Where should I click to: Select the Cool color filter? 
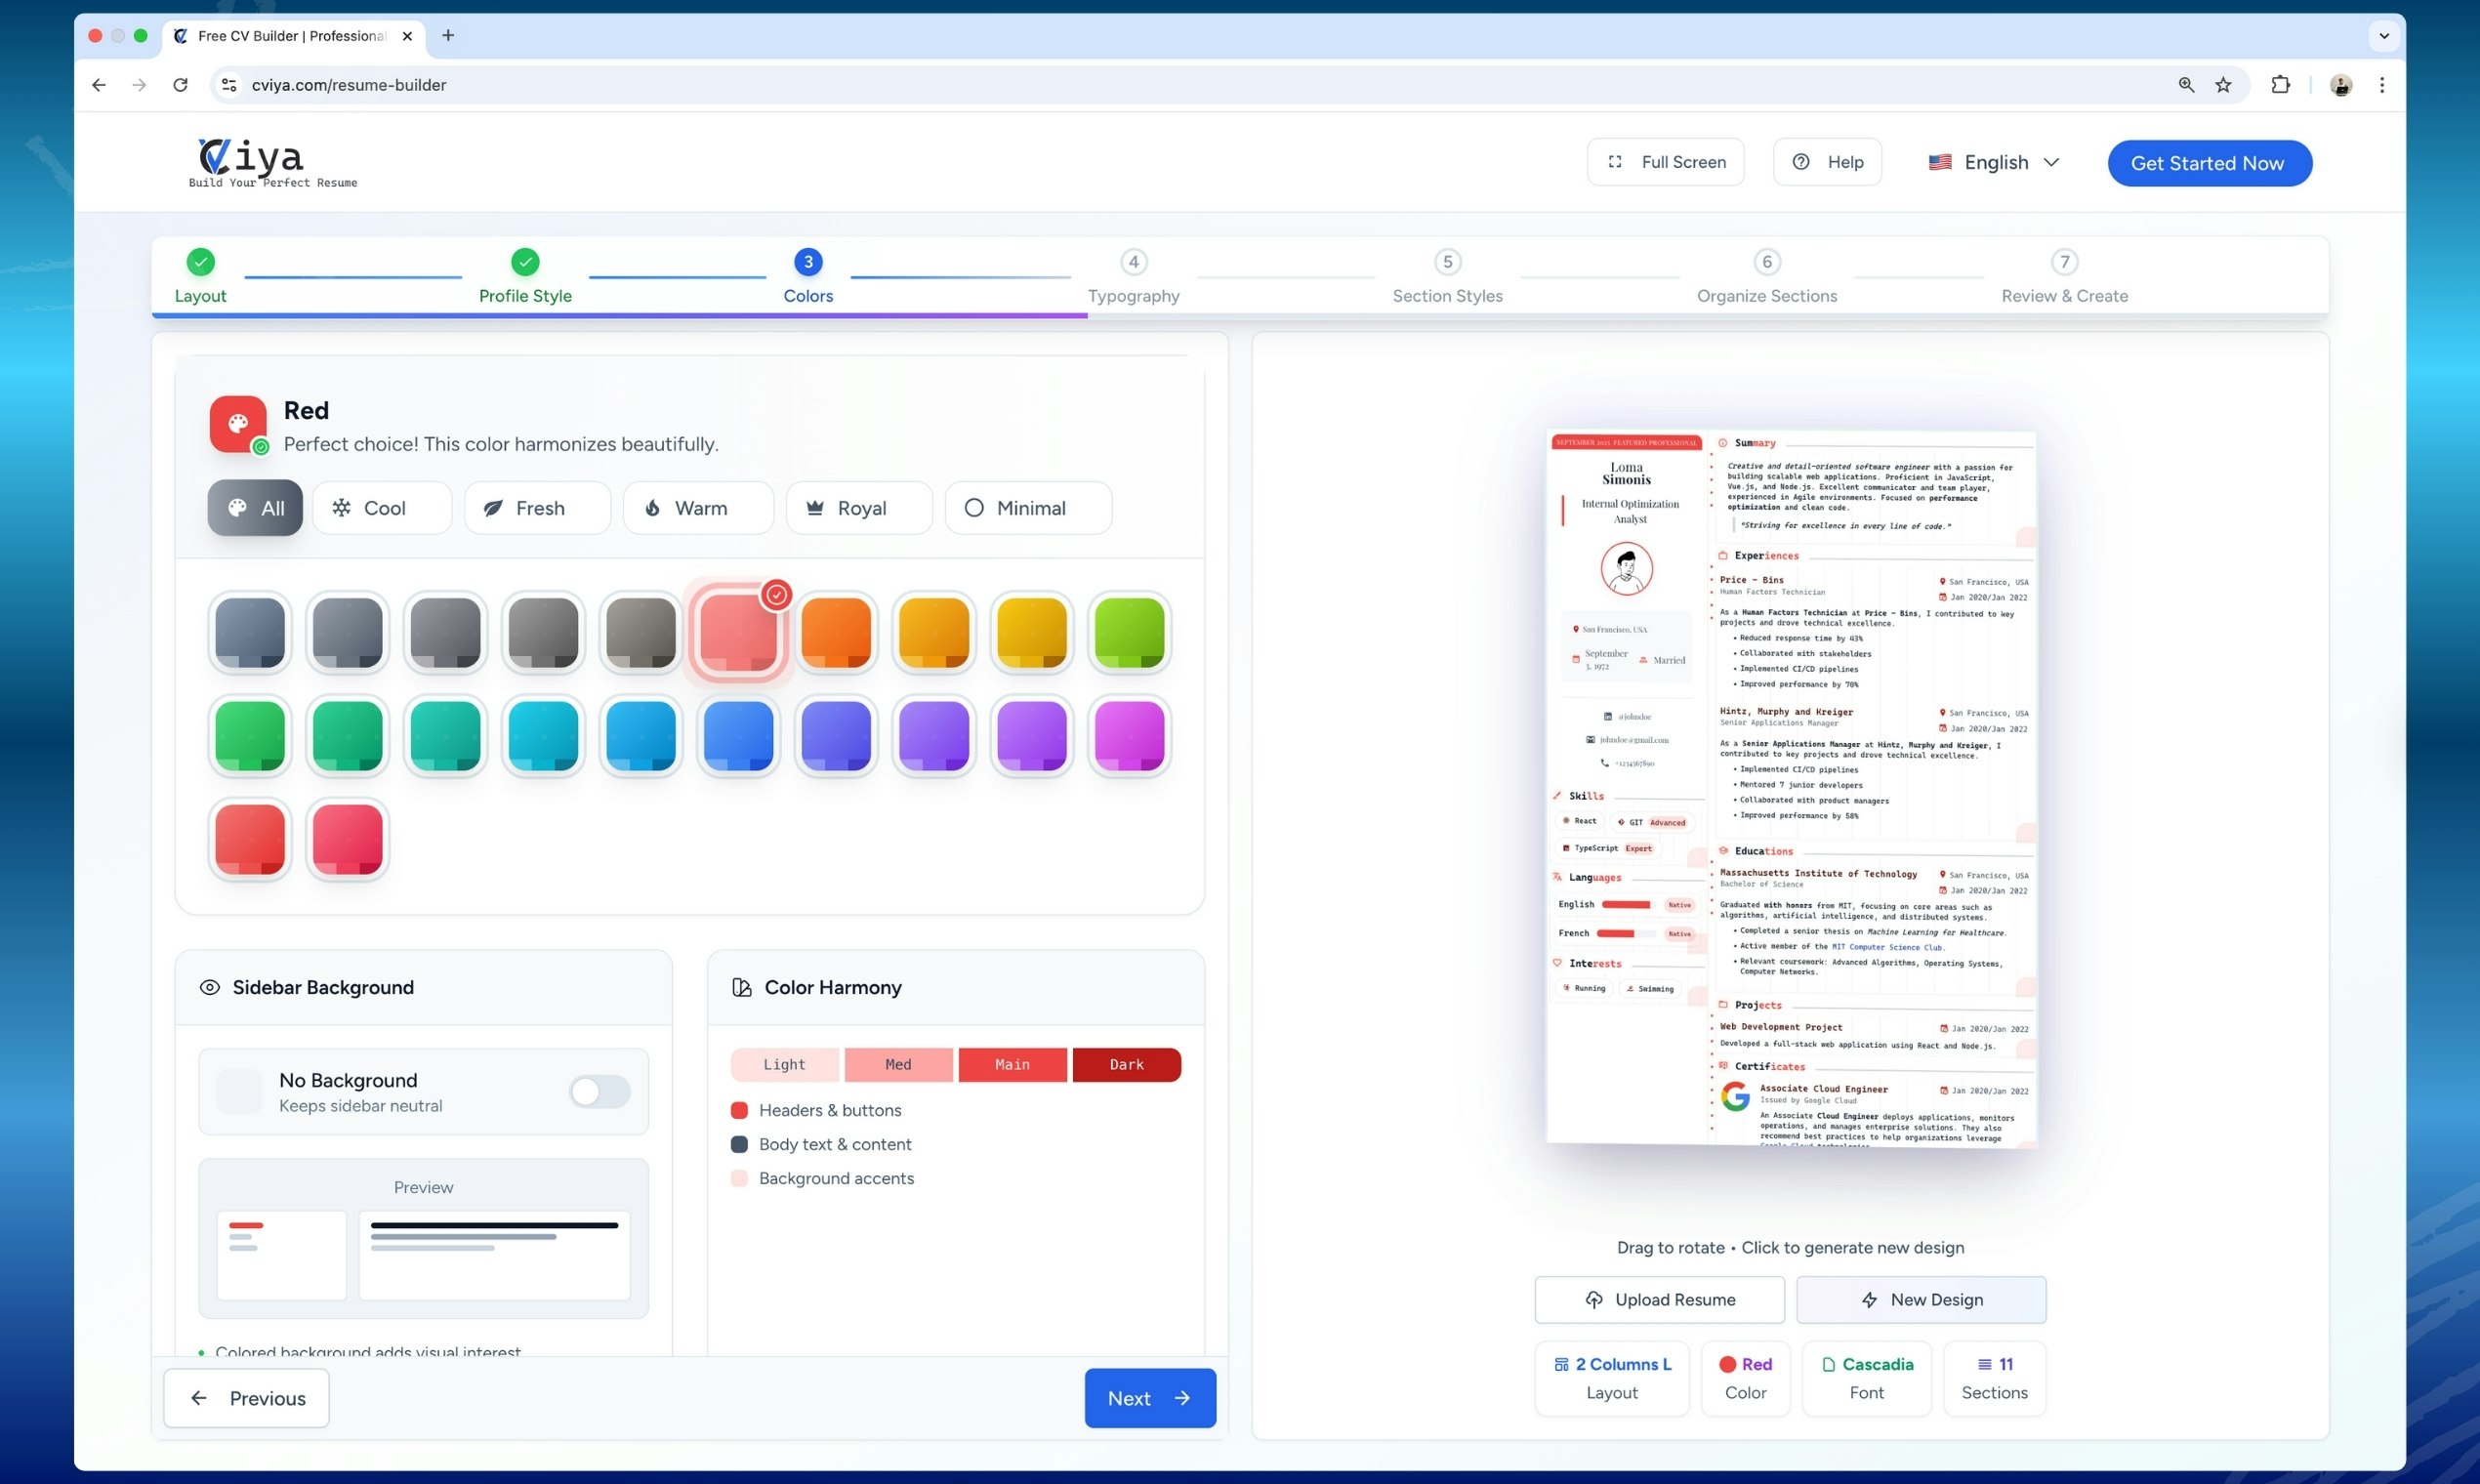(382, 508)
